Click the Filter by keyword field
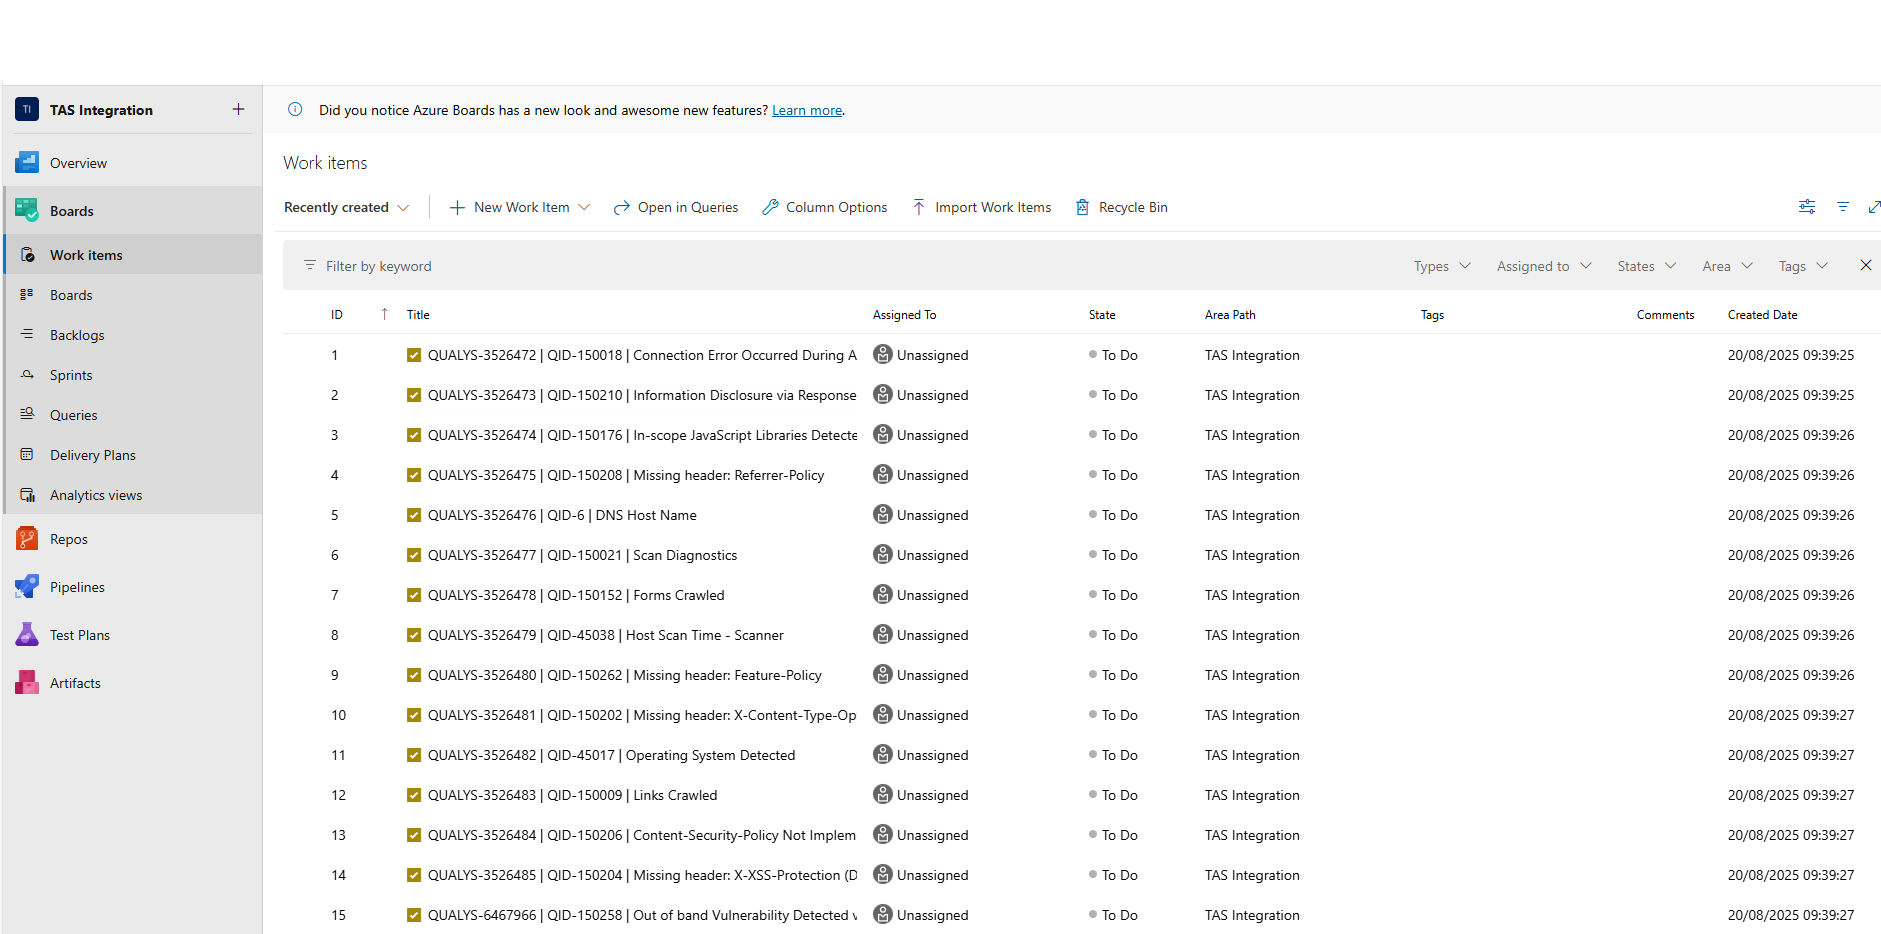Screen dimensions: 1881x934 [850, 266]
